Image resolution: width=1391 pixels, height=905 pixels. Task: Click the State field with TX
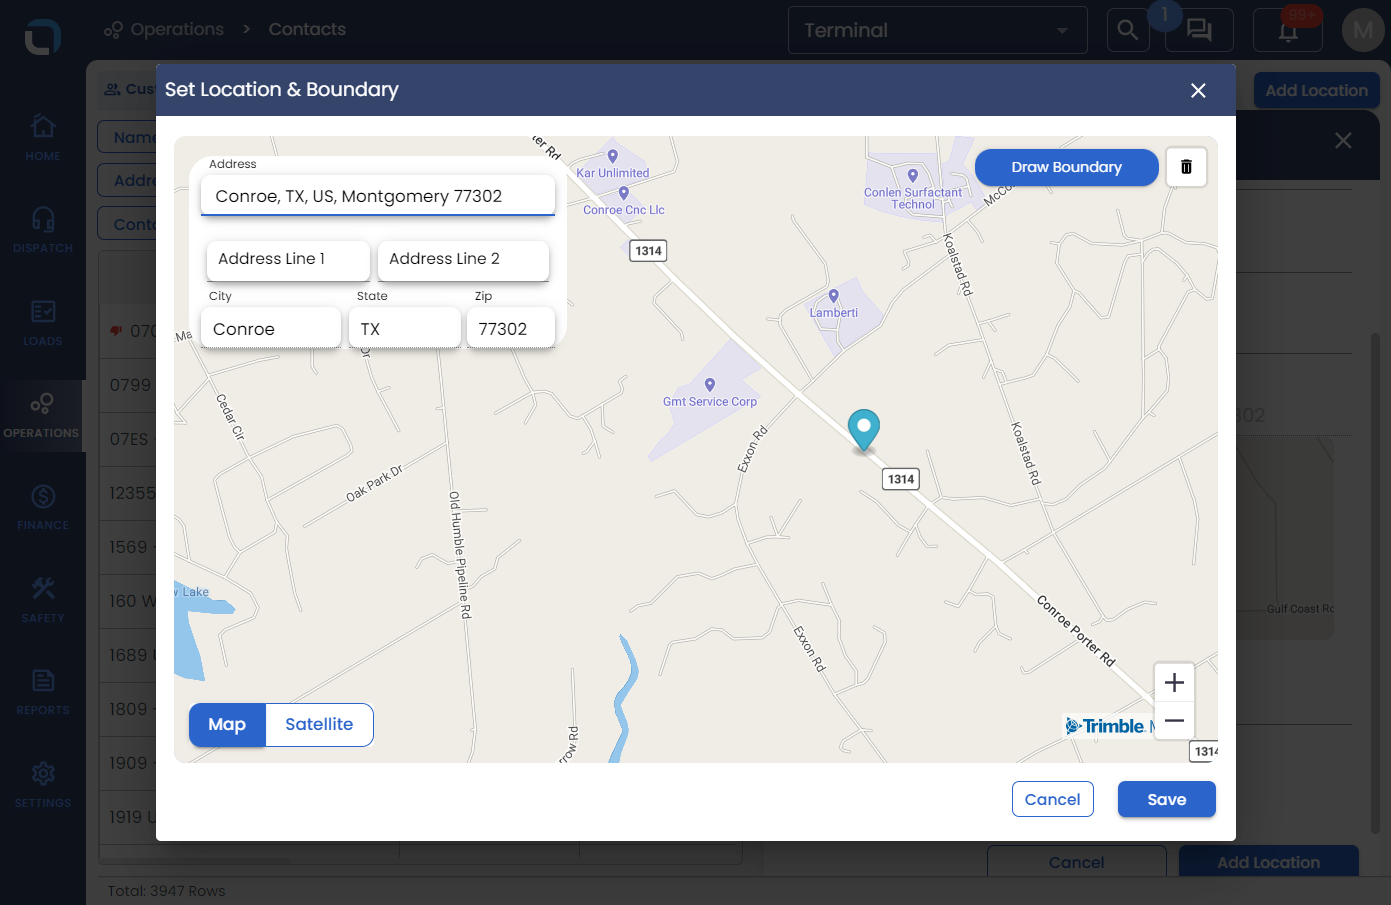(405, 329)
